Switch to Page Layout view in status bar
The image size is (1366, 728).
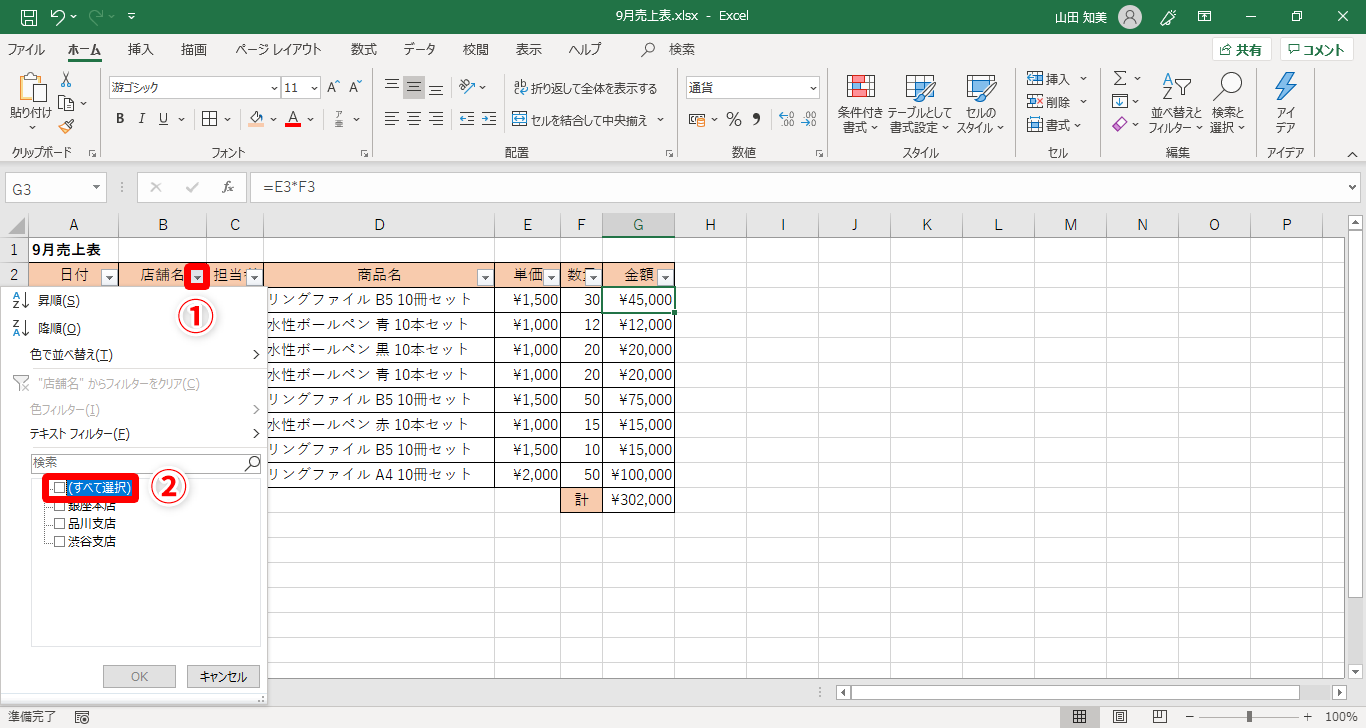pos(1120,717)
